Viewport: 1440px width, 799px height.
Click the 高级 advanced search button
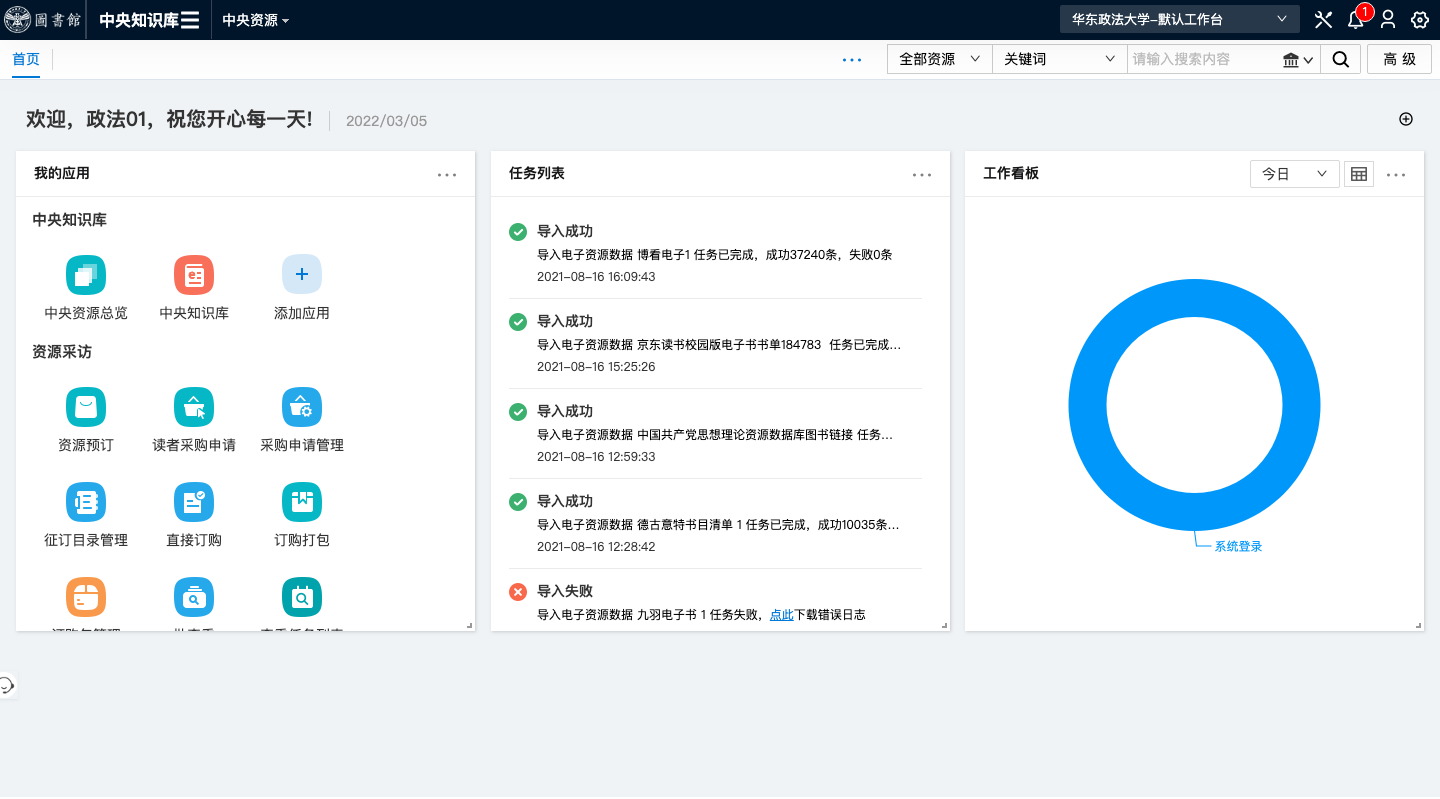click(x=1399, y=60)
